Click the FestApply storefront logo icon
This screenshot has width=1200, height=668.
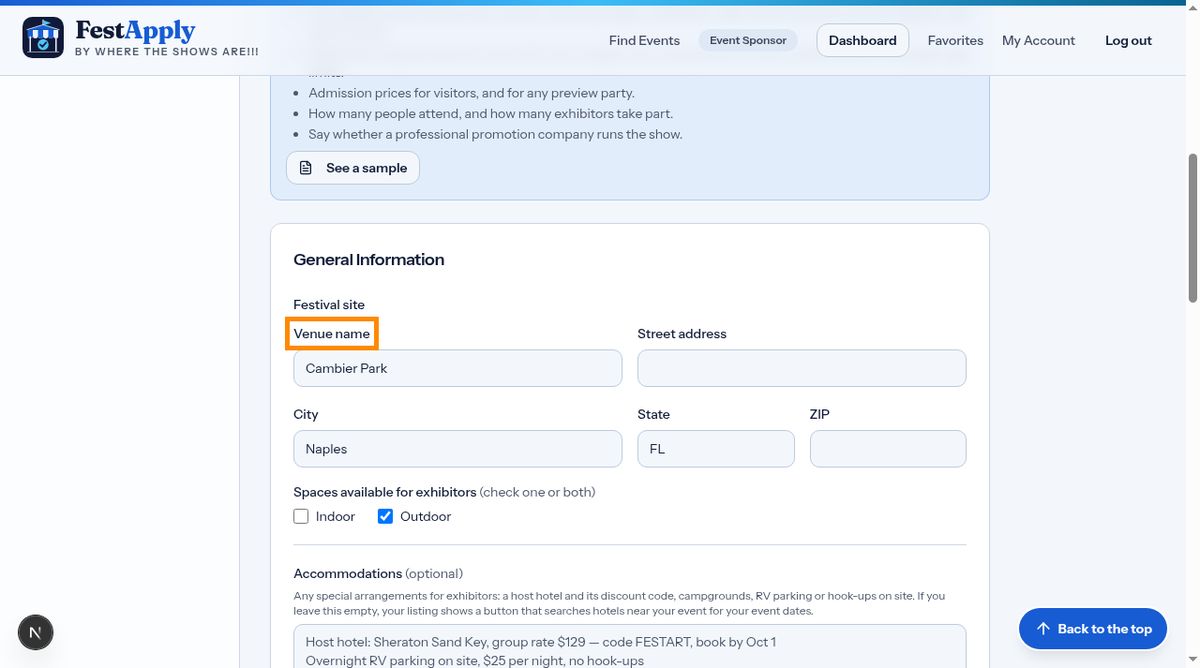click(x=43, y=38)
